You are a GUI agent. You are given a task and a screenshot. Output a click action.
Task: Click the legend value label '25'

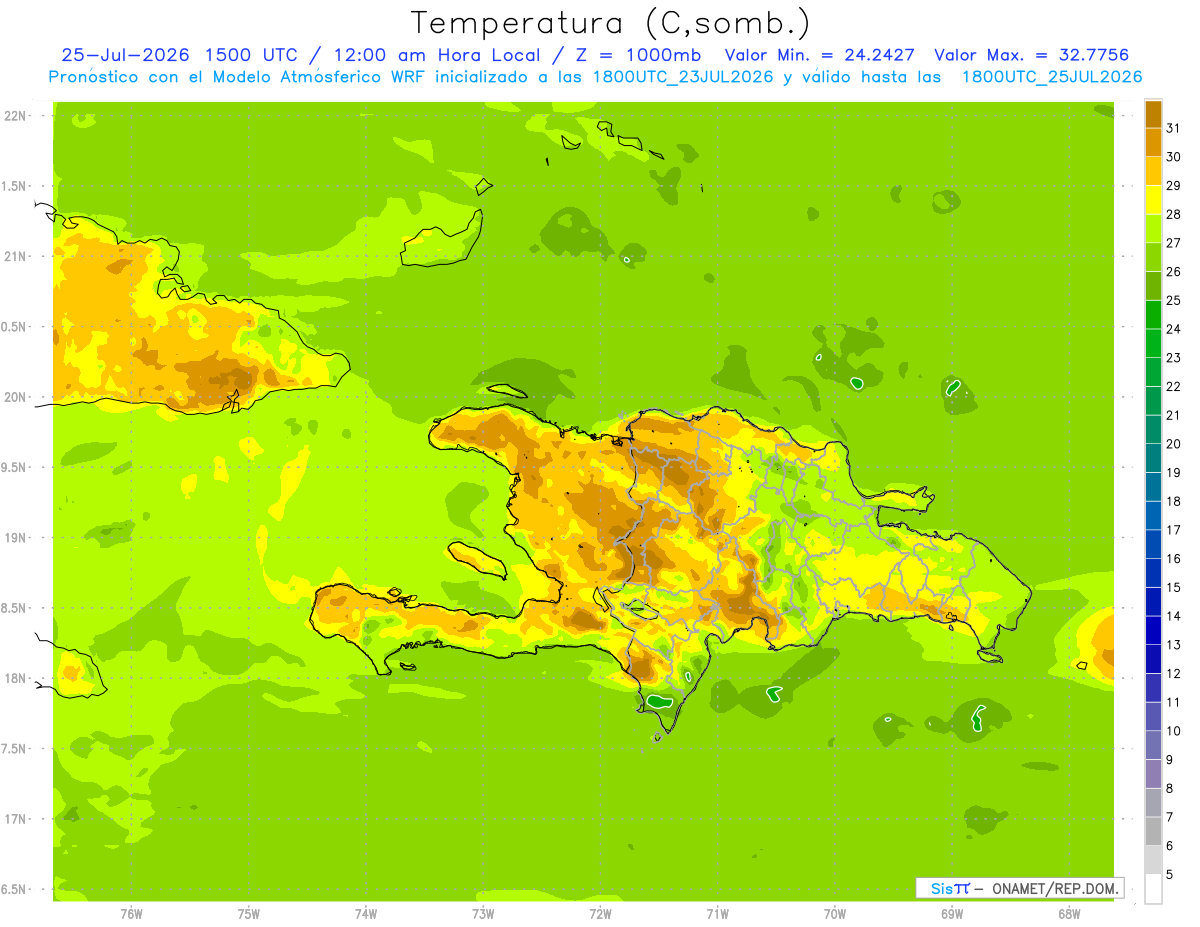pos(1173,300)
